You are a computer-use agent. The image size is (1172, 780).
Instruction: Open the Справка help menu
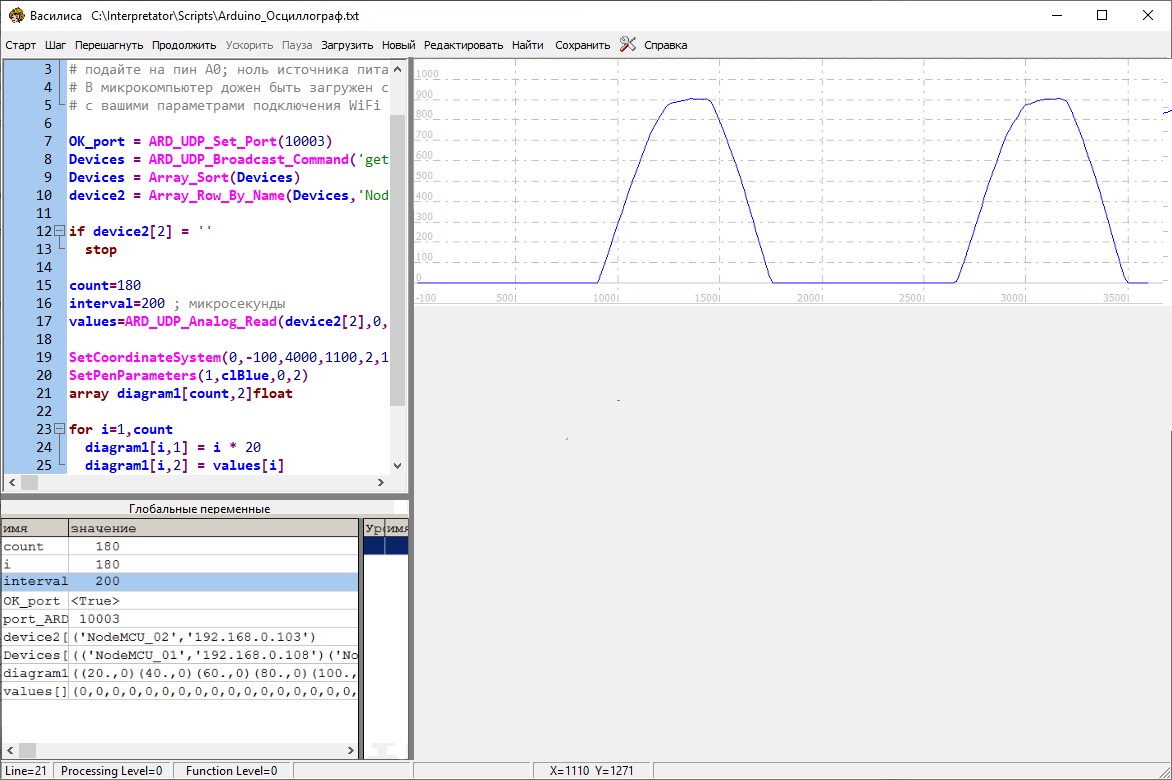pyautogui.click(x=665, y=45)
